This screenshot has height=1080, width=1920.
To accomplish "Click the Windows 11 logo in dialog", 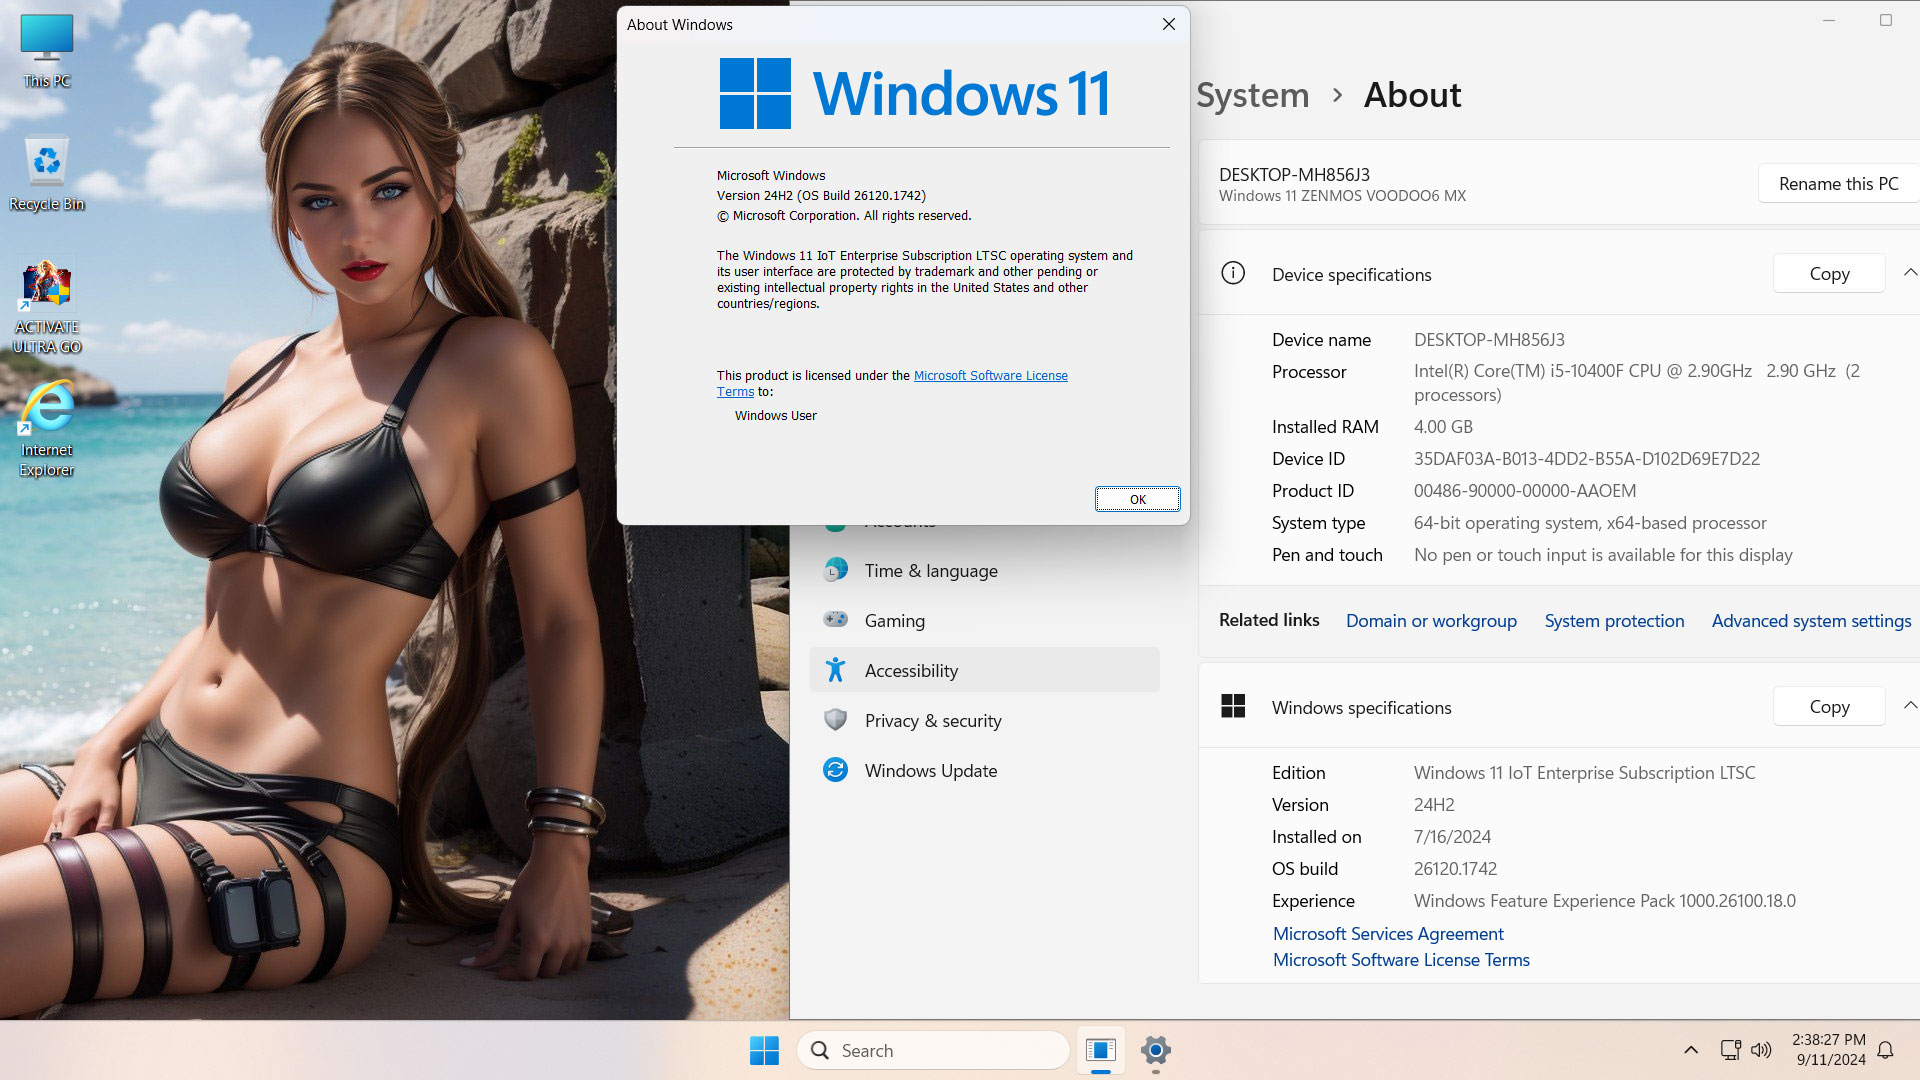I will (914, 93).
